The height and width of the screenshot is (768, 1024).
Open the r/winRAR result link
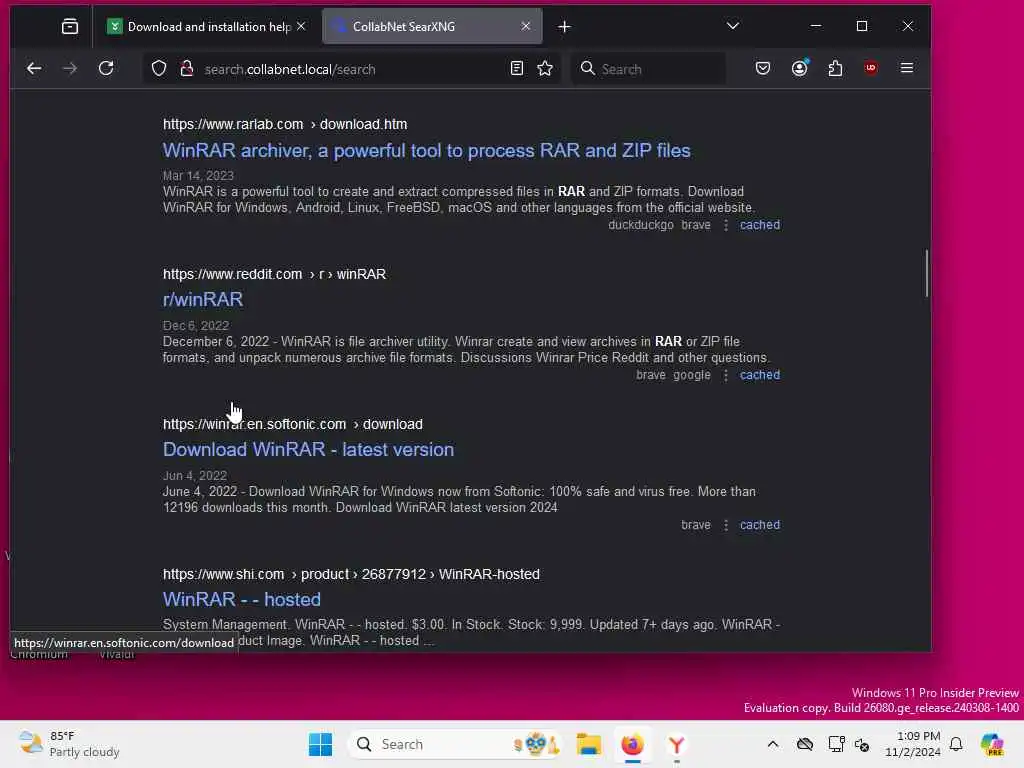202,300
